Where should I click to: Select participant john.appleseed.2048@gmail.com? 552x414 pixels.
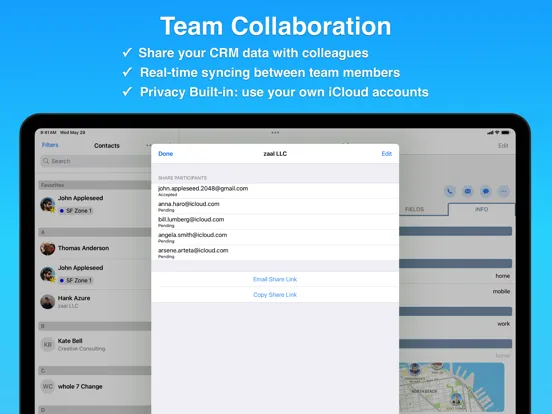[x=275, y=191]
